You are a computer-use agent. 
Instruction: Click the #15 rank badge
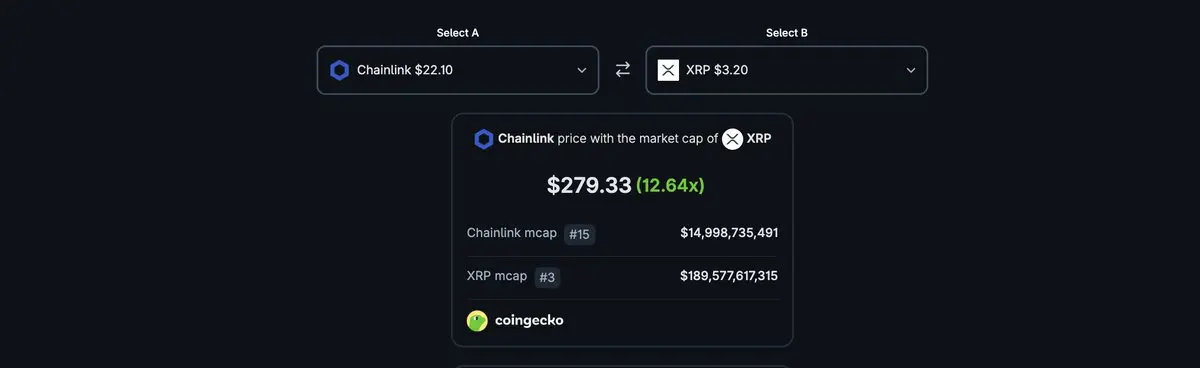coord(579,234)
